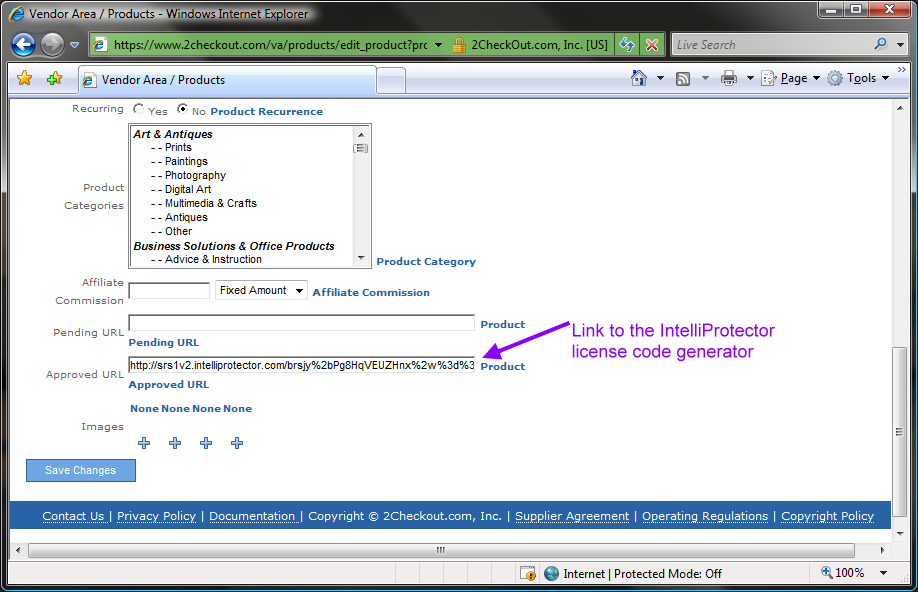Screen dimensions: 918x592
Task: Select the Recurring Yes radio button
Action: 138,108
